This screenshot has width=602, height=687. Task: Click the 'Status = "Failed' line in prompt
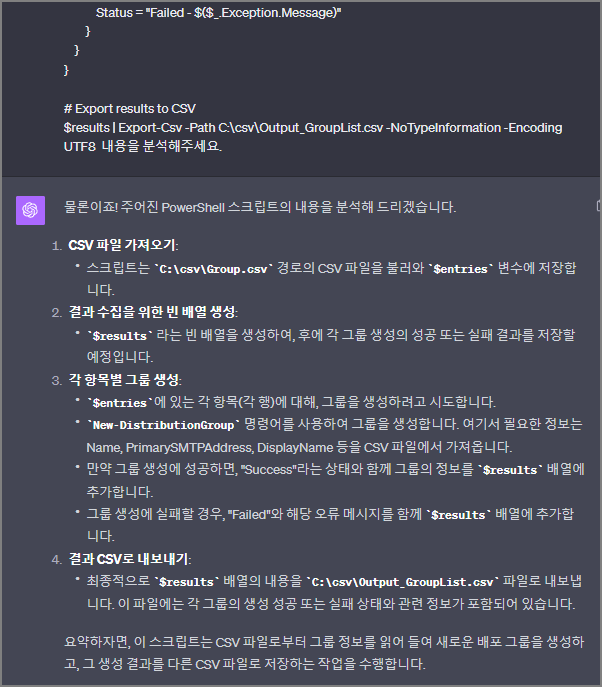[218, 13]
